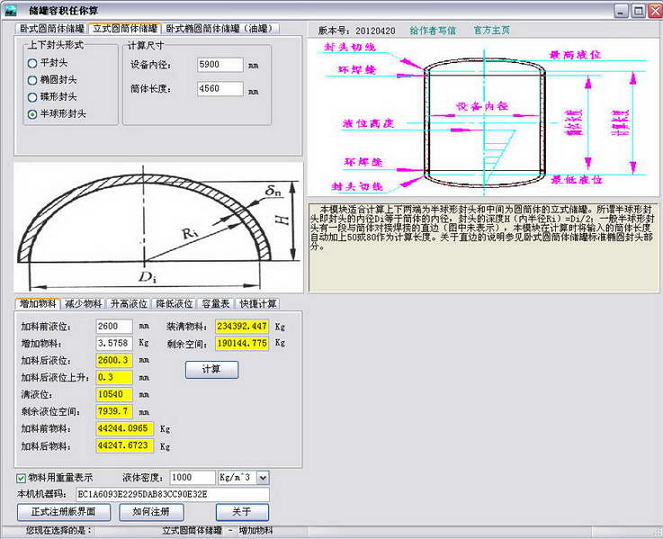Select the 碟形封头 option
Screen dimensions: 663x539
(33, 97)
